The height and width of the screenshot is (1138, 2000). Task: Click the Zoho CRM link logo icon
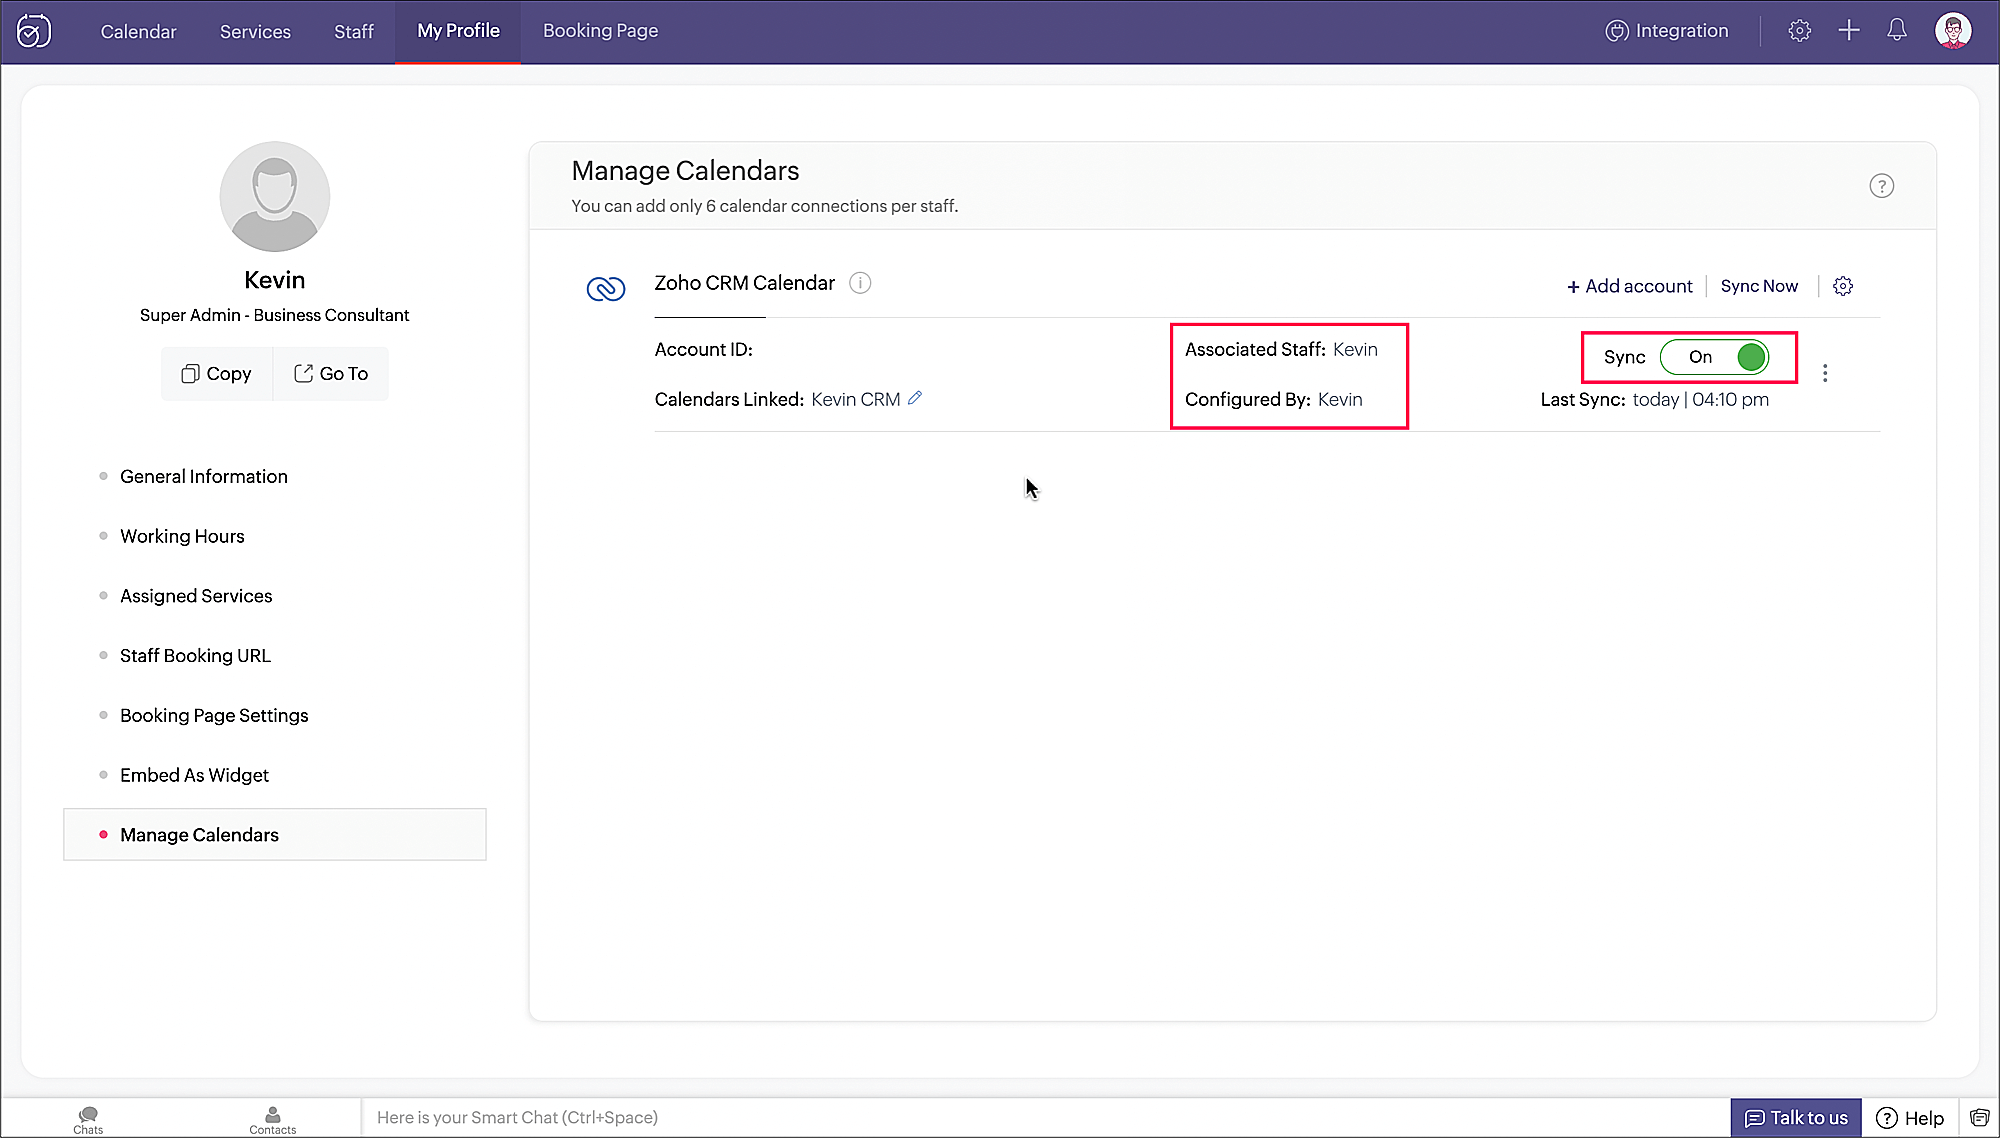click(x=605, y=289)
